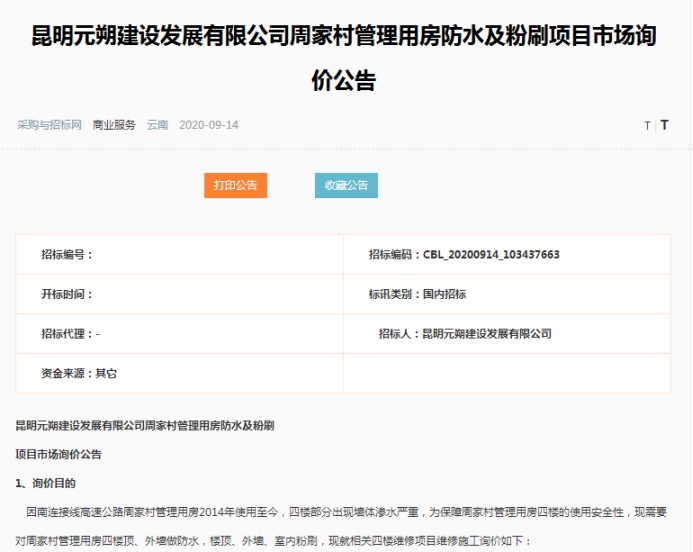693x552 pixels.
Task: Click the bold project name line below table
Action: pos(145,425)
